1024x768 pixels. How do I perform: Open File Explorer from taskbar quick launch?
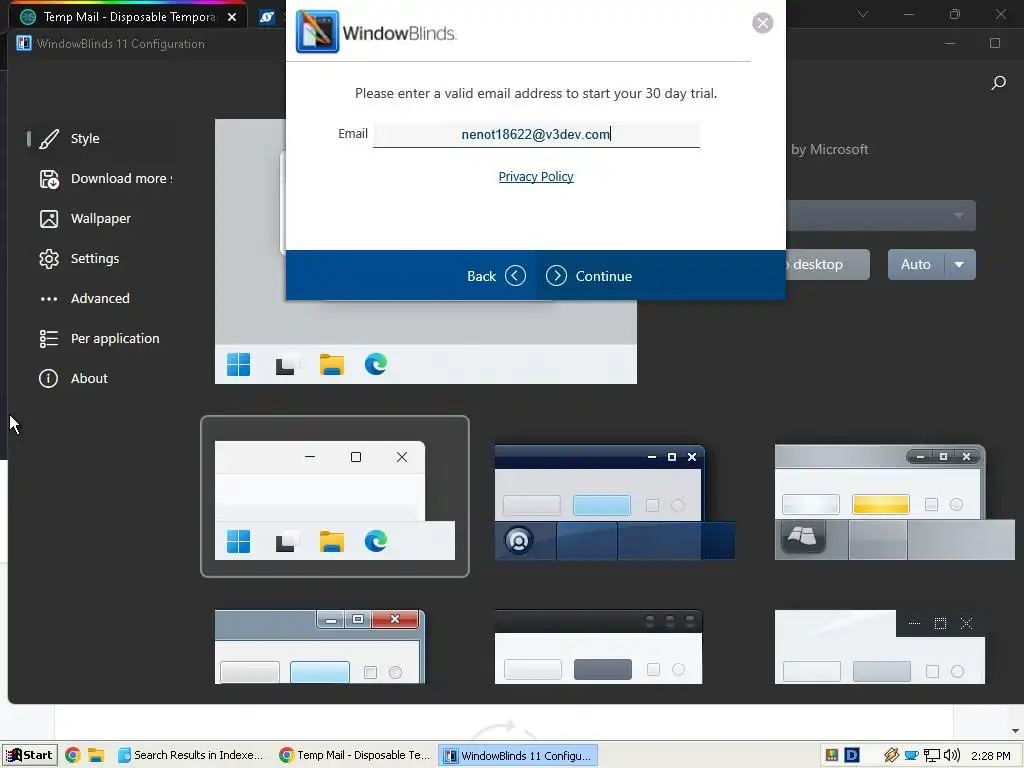coord(96,756)
